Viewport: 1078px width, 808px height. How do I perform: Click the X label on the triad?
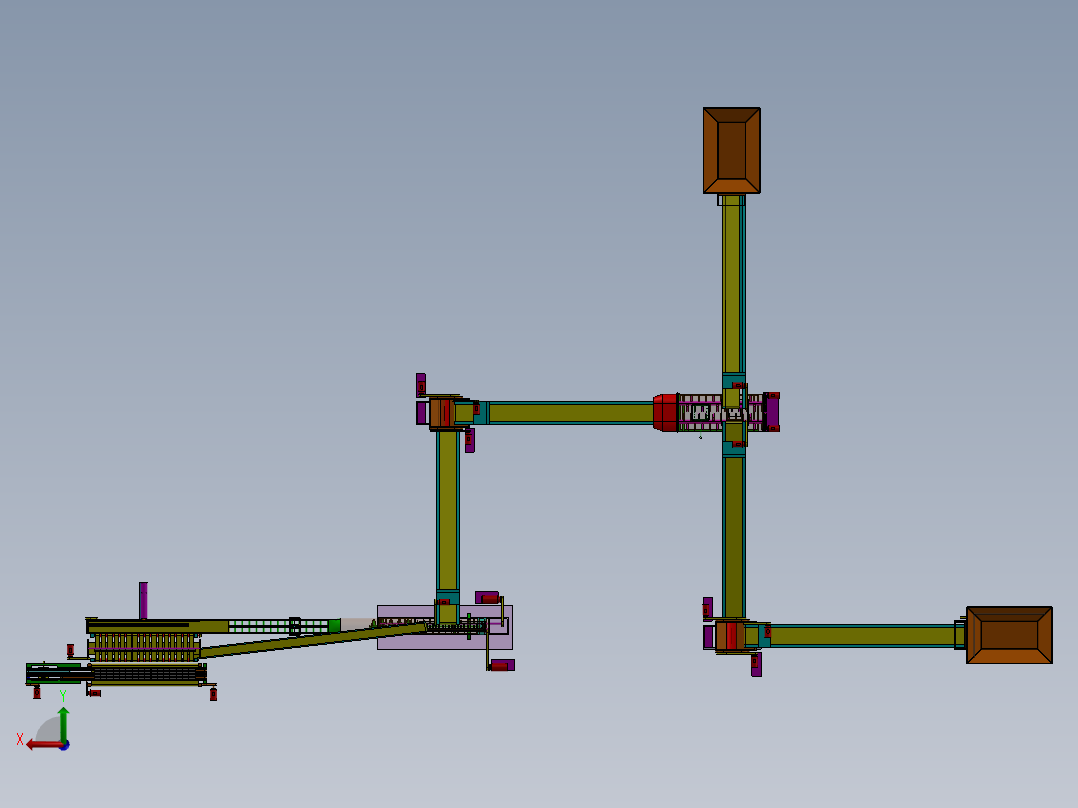coord(20,739)
